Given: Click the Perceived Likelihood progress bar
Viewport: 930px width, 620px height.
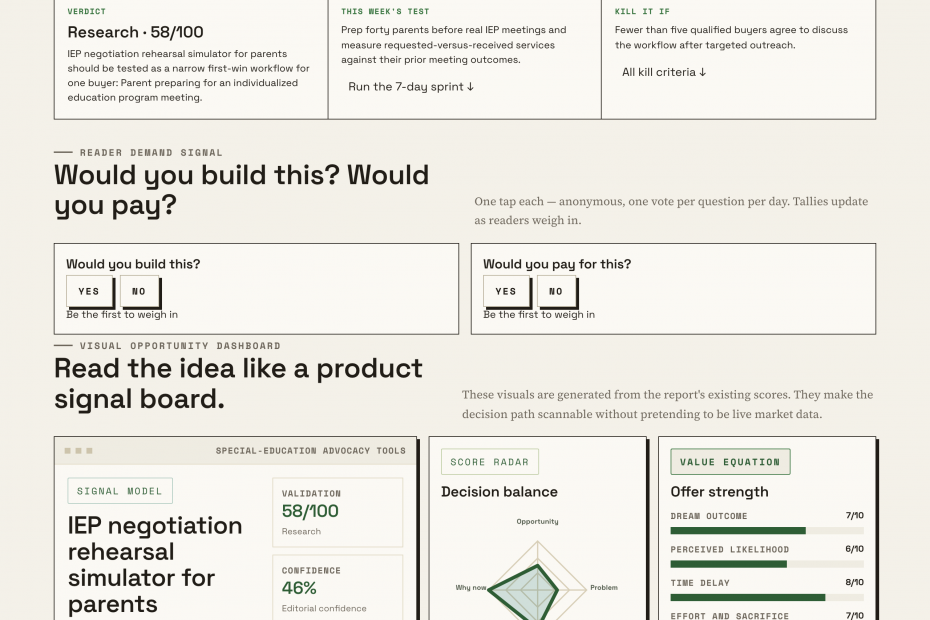Looking at the screenshot, I should point(767,564).
